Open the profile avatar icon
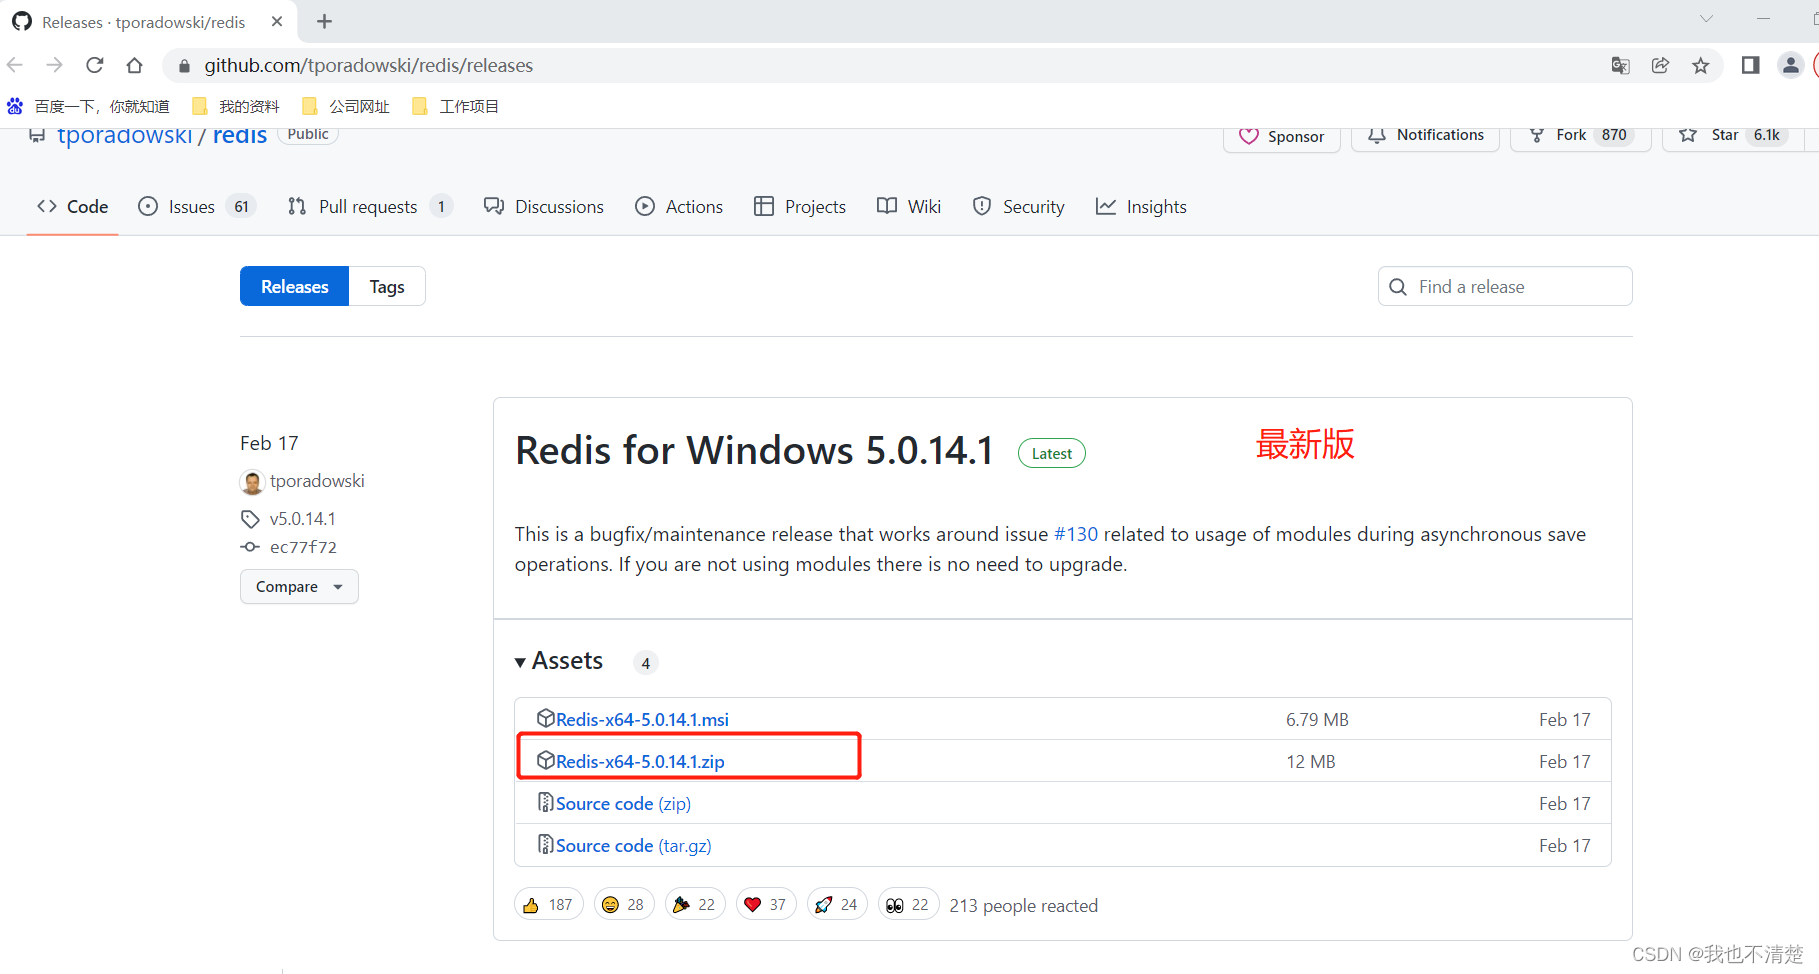1819x974 pixels. [1790, 65]
